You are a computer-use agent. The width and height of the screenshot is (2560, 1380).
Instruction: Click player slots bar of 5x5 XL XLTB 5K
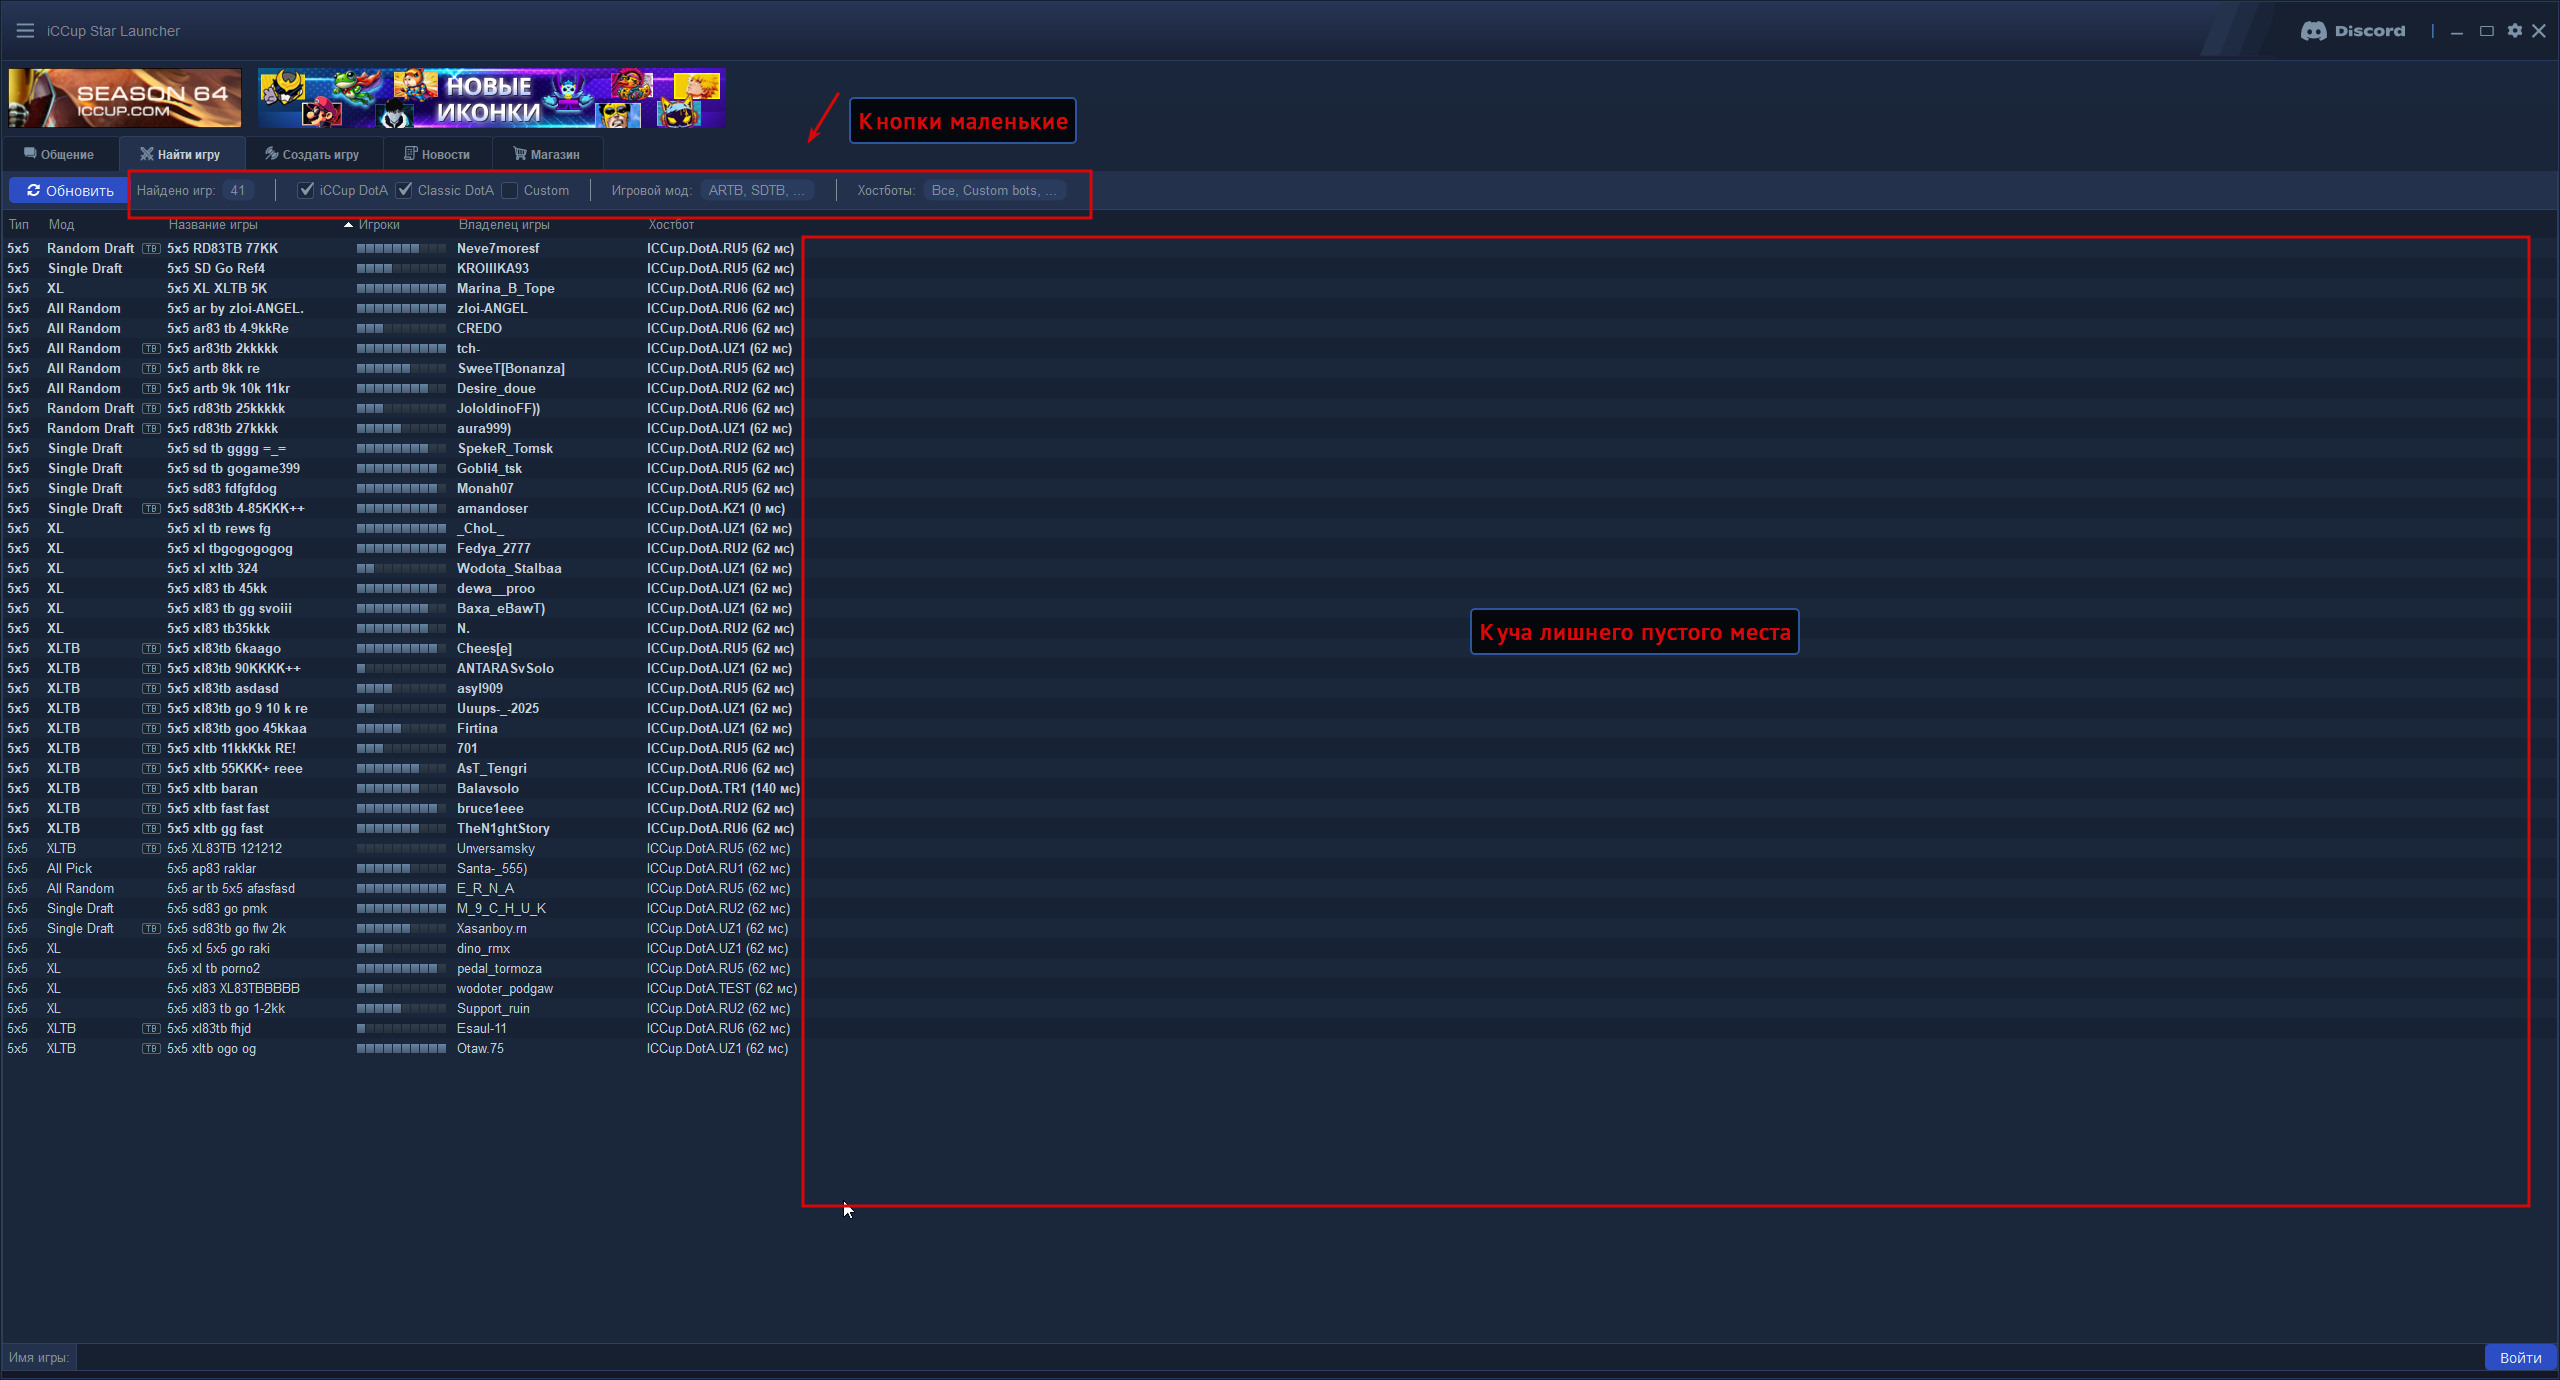click(x=401, y=289)
